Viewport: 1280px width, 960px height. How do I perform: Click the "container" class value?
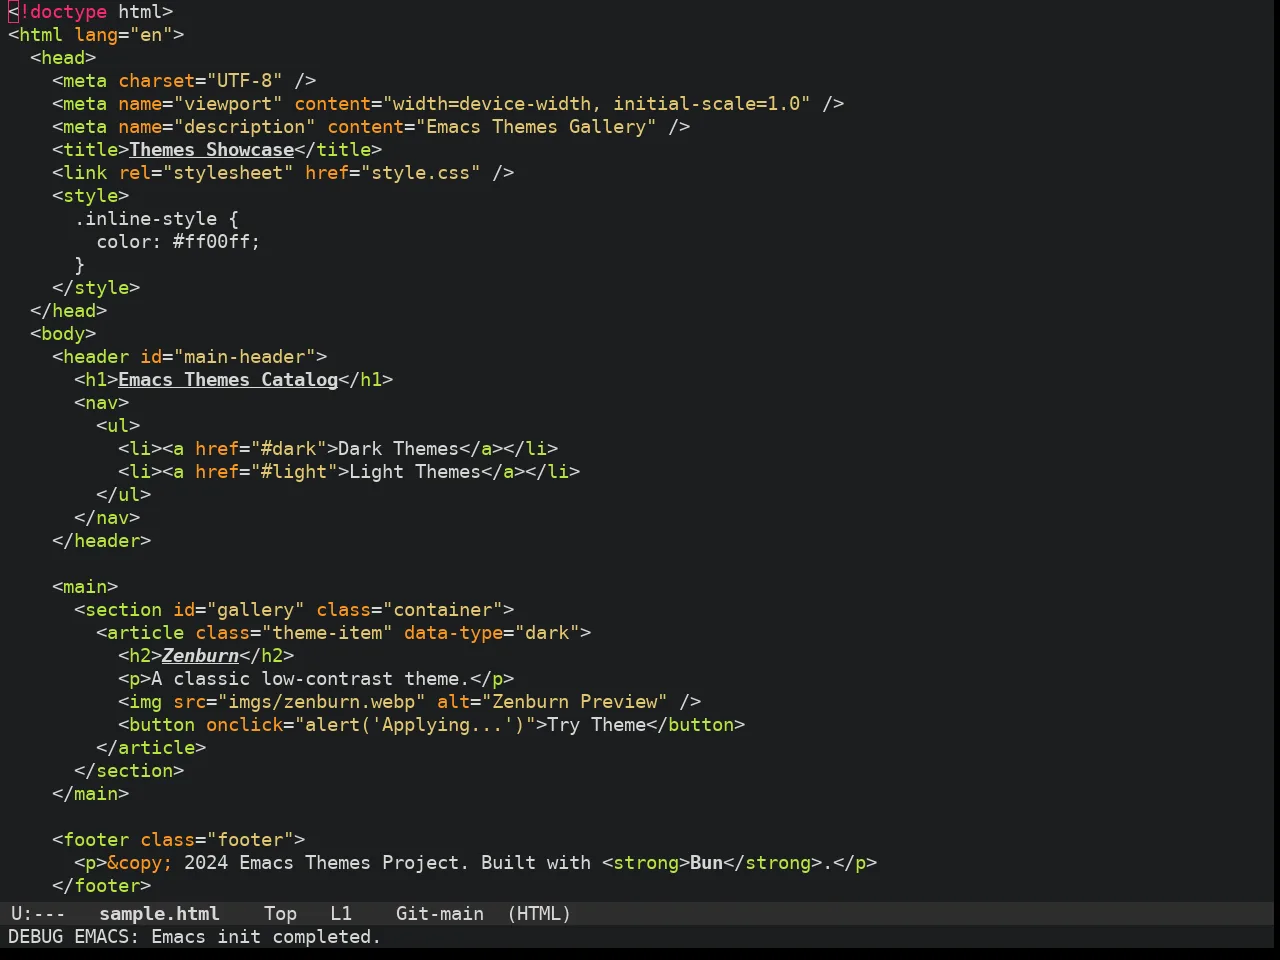[x=443, y=609]
